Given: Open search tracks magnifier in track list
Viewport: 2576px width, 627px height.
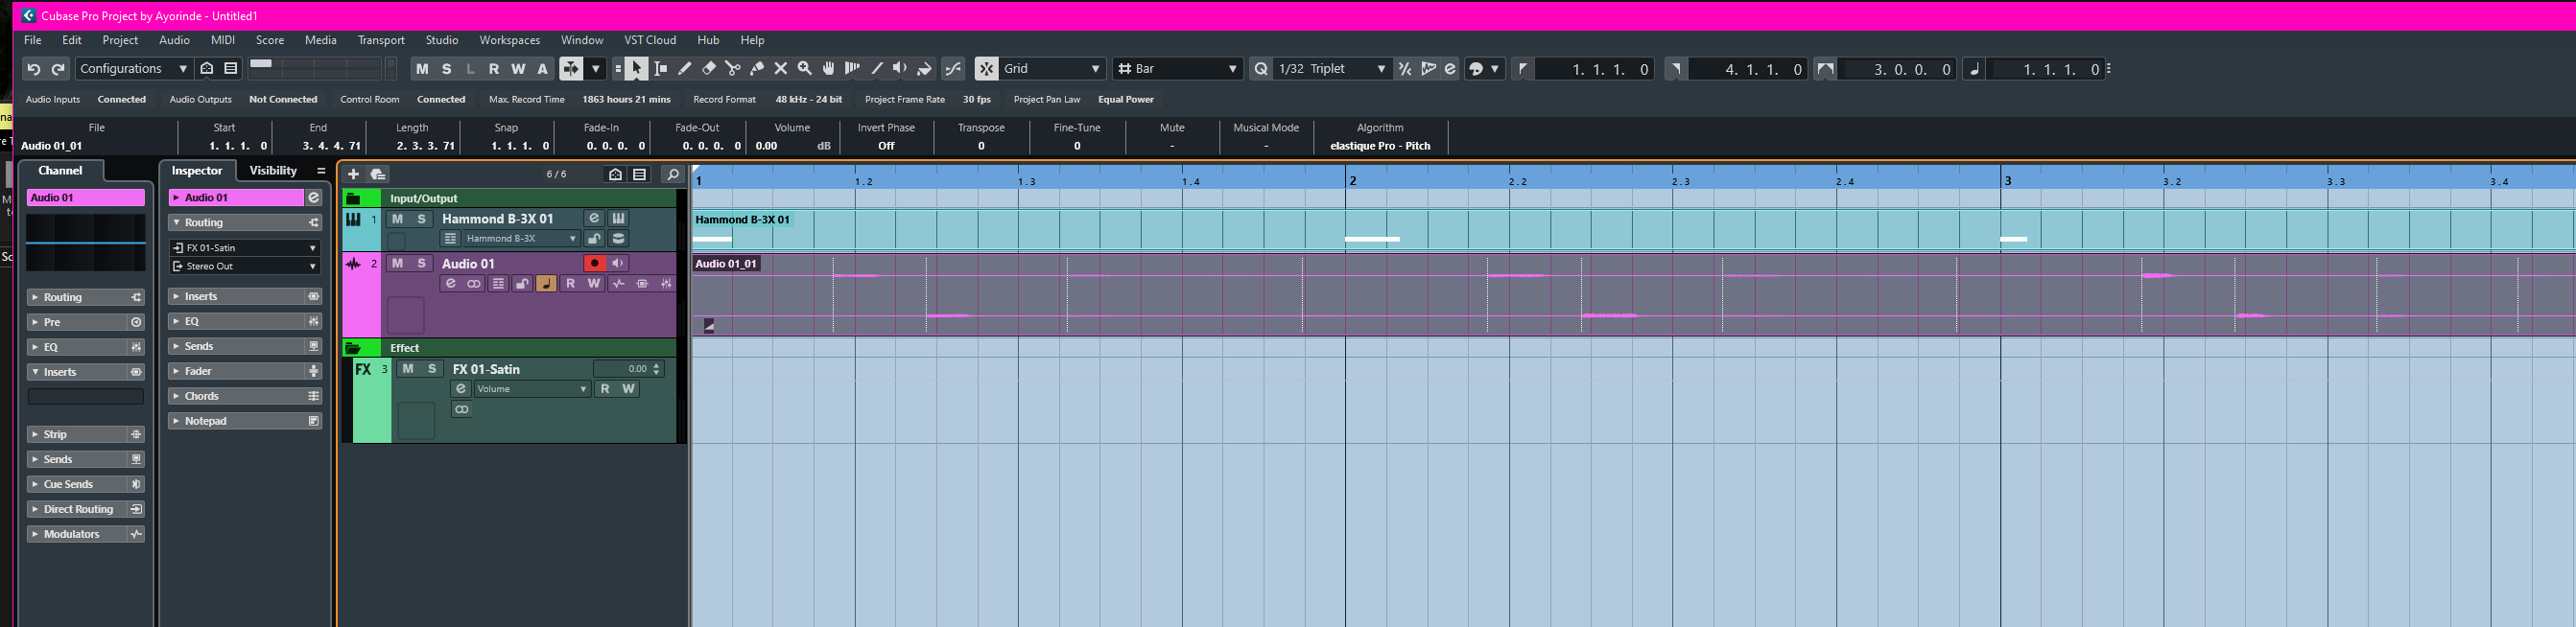Looking at the screenshot, I should tap(673, 174).
